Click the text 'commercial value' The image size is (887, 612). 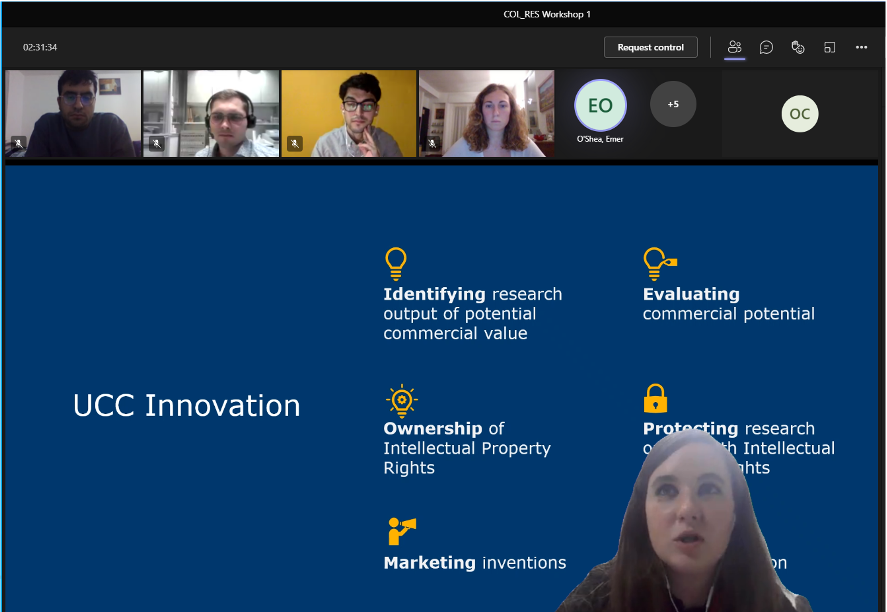455,334
